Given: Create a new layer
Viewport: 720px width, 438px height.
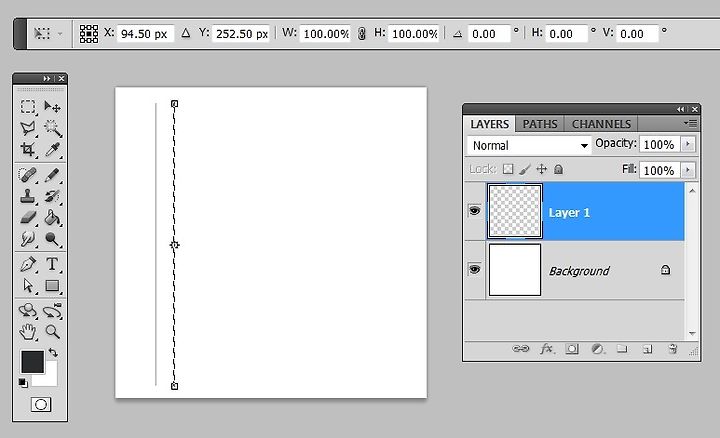Looking at the screenshot, I should pos(647,349).
